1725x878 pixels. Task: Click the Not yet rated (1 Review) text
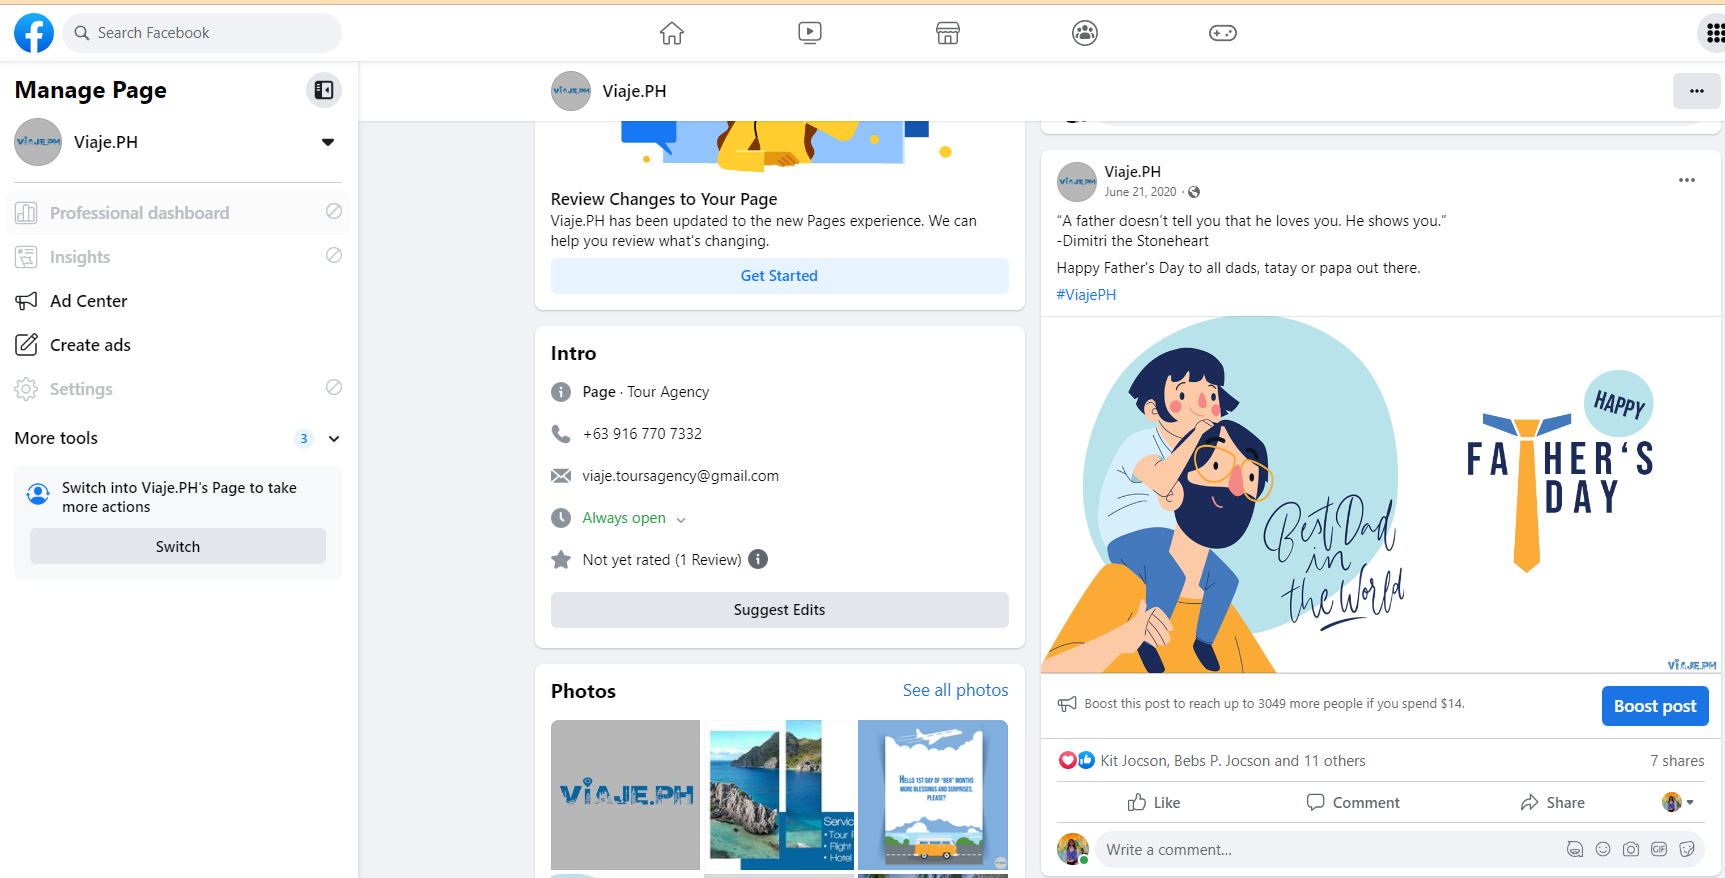point(662,560)
